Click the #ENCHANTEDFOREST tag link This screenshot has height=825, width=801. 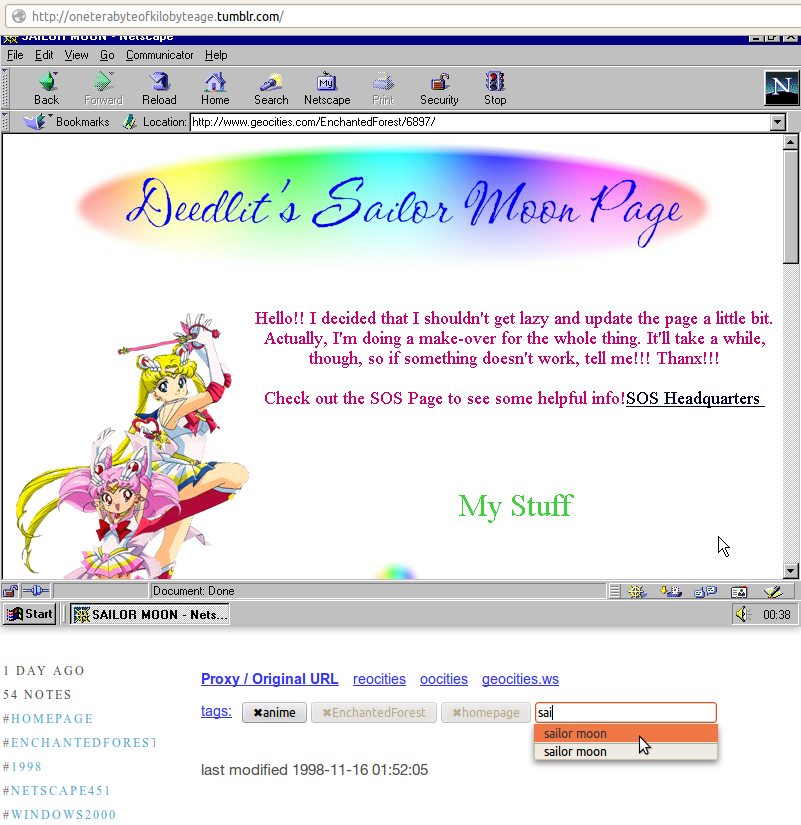pos(79,743)
